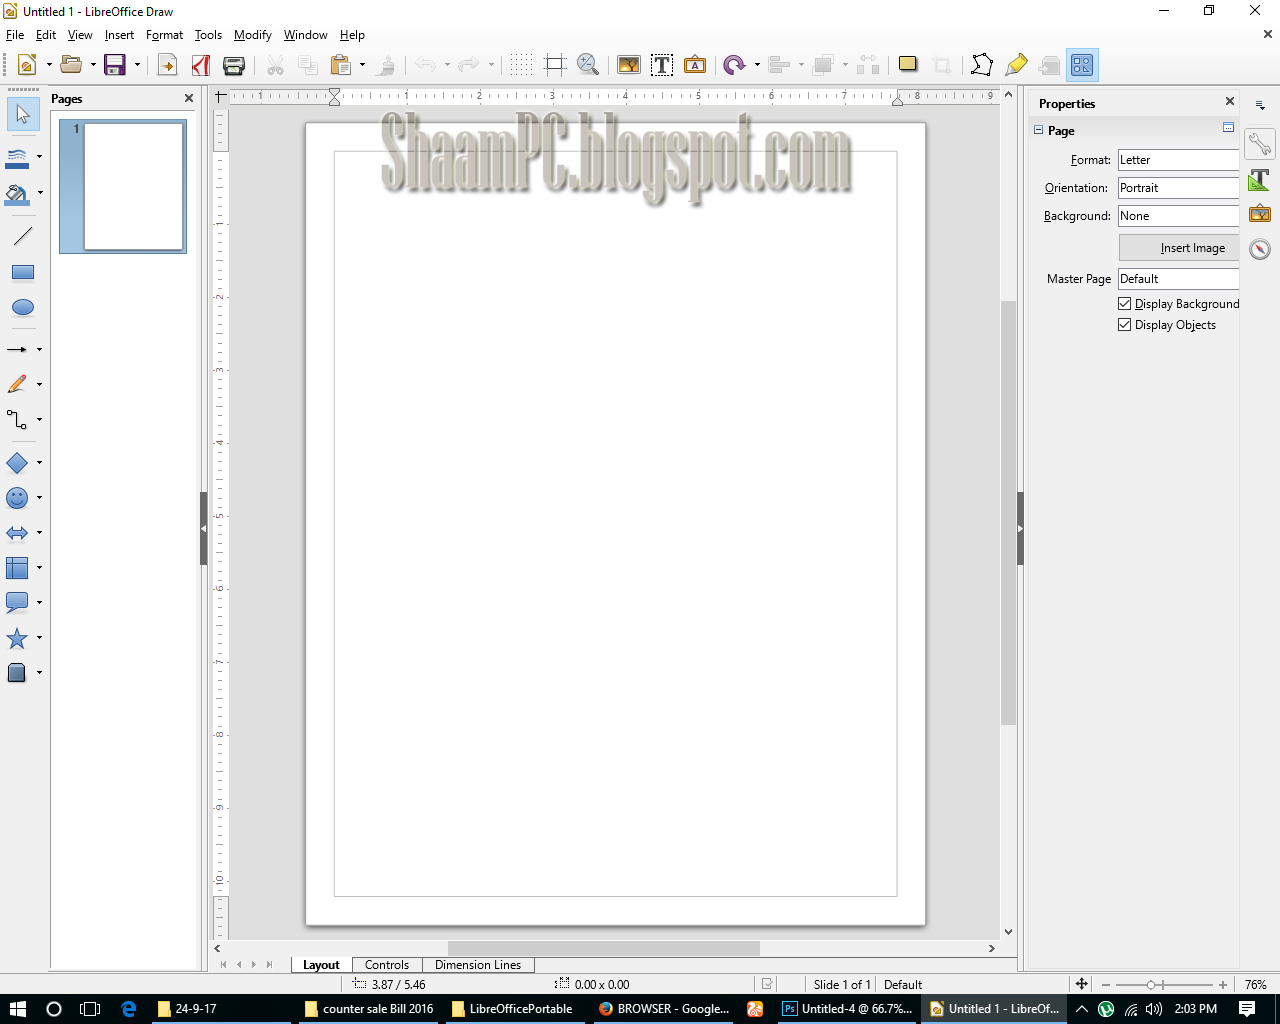Pick the Ellipse shape tool
This screenshot has height=1024, width=1280.
pos(23,307)
